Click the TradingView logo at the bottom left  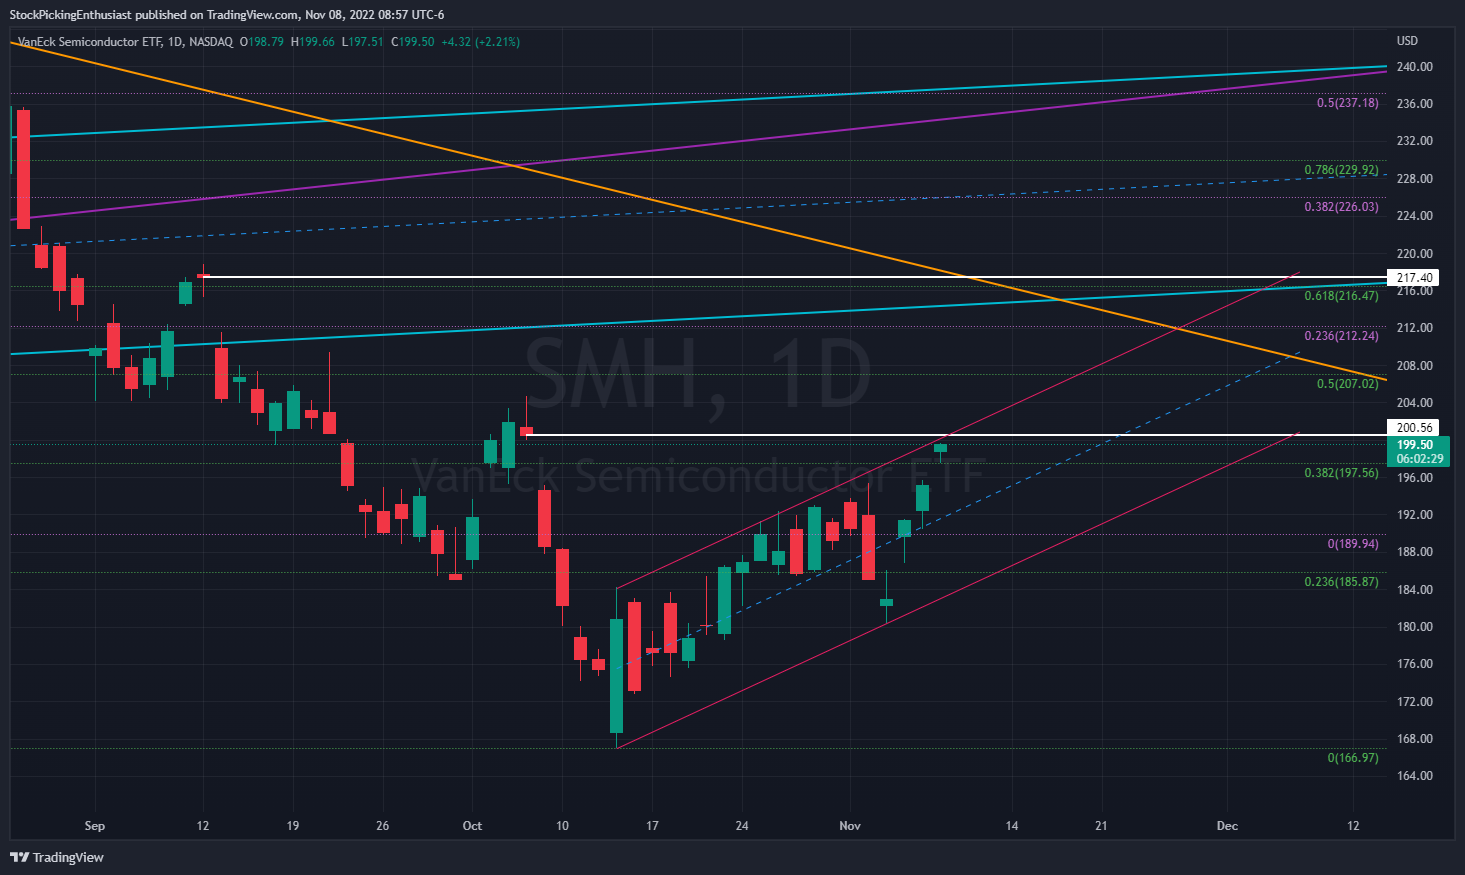pyautogui.click(x=56, y=857)
